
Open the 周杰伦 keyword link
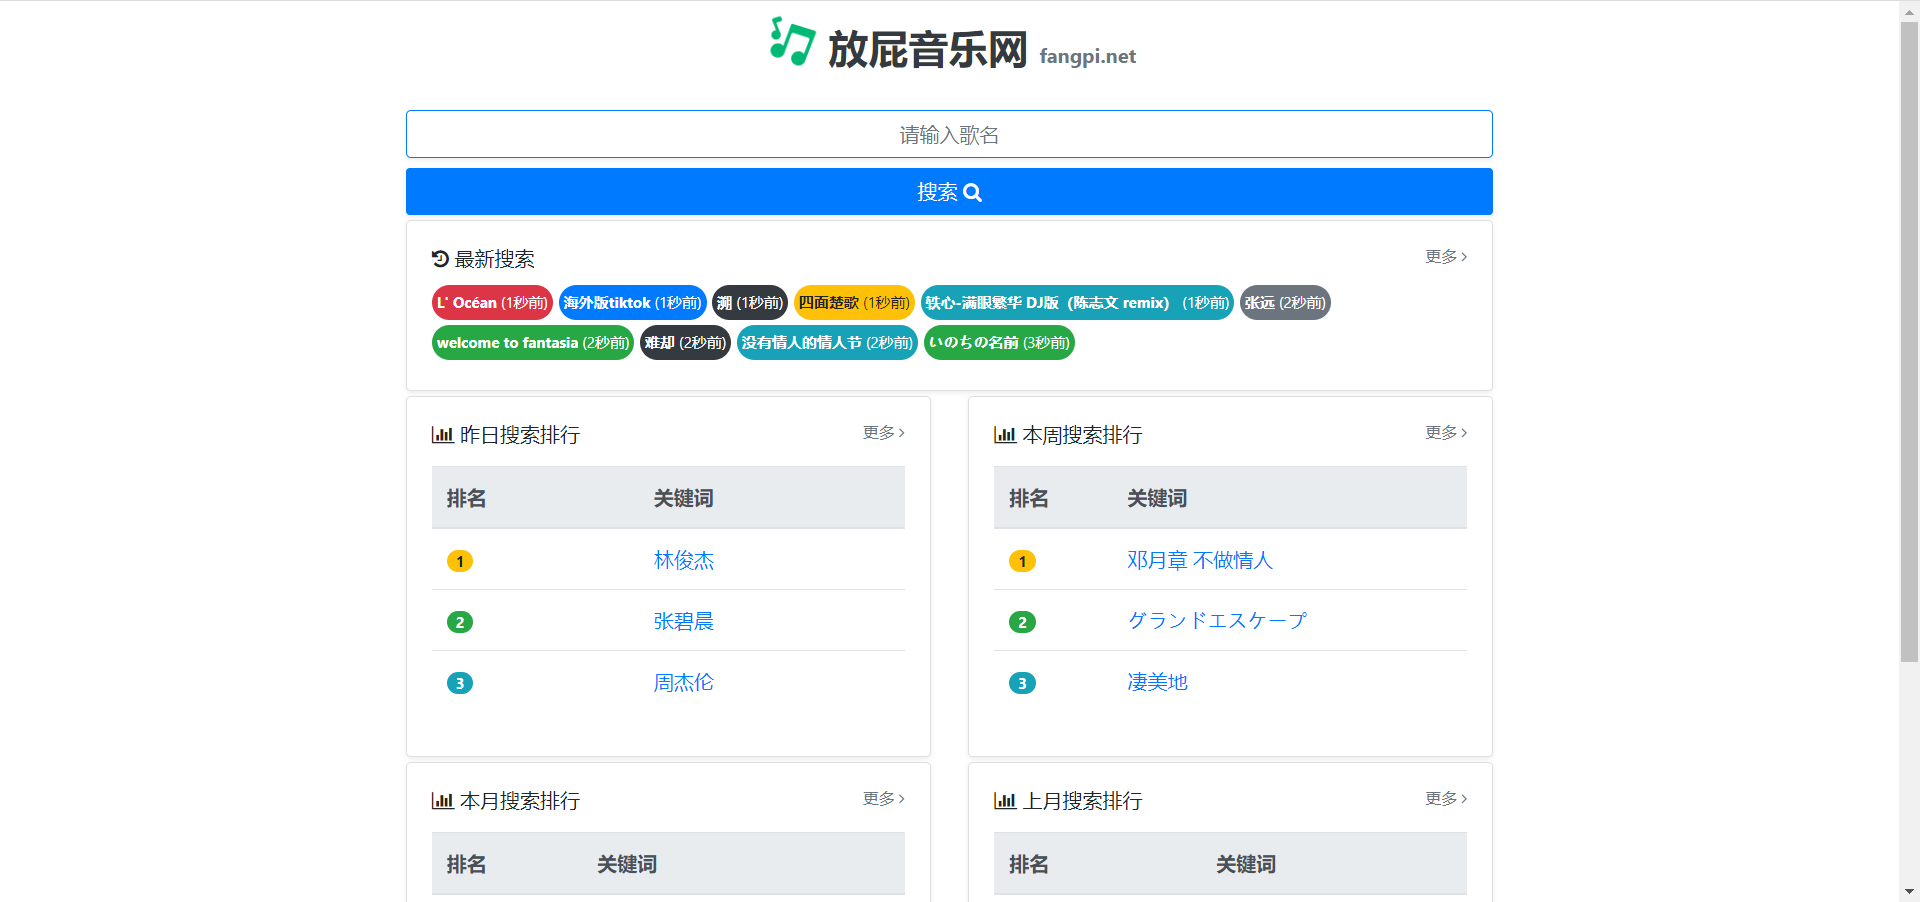click(x=684, y=683)
